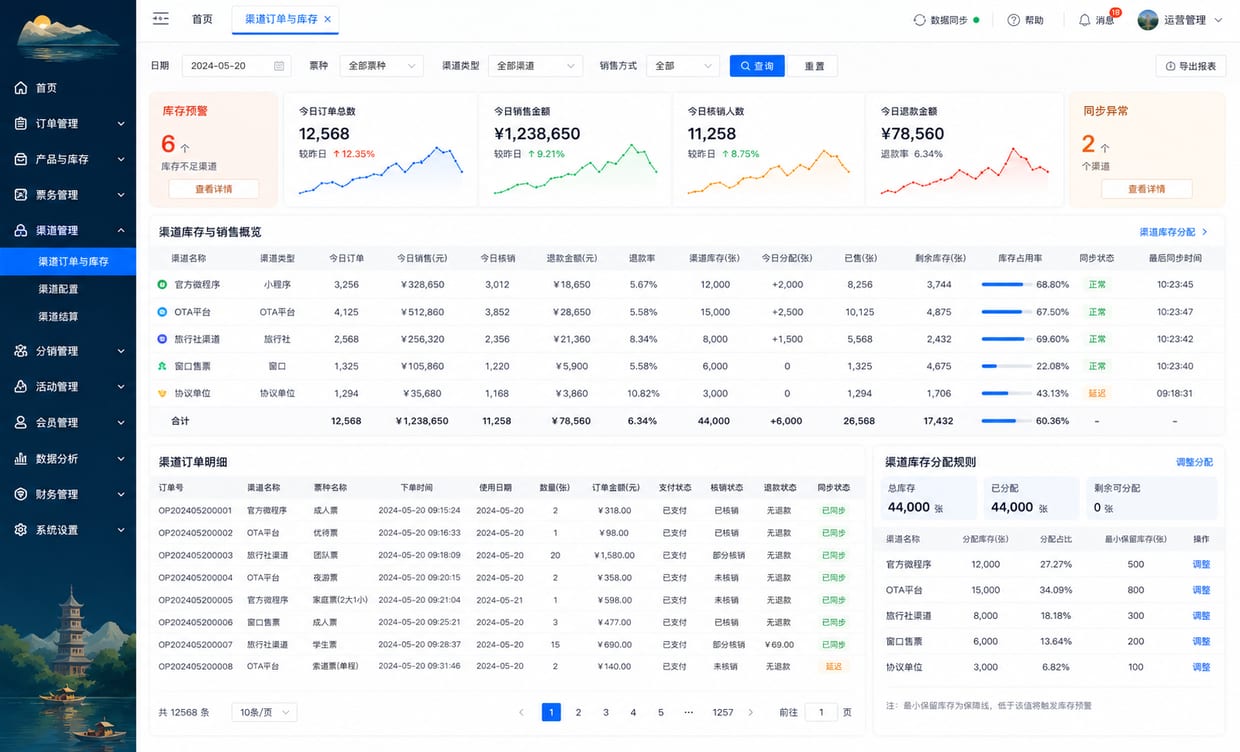Click the OTA平台 channel icon in the overview table
Viewport: 1240px width, 752px height.
click(x=163, y=312)
